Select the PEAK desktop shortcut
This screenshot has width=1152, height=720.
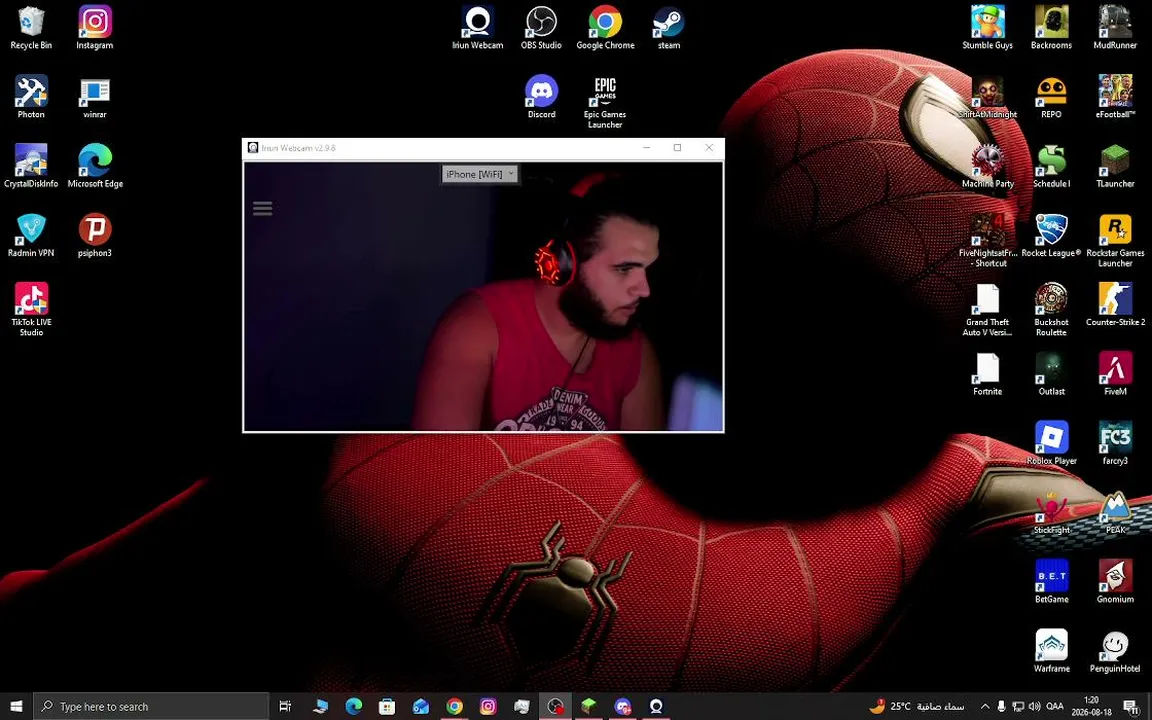(x=1115, y=512)
